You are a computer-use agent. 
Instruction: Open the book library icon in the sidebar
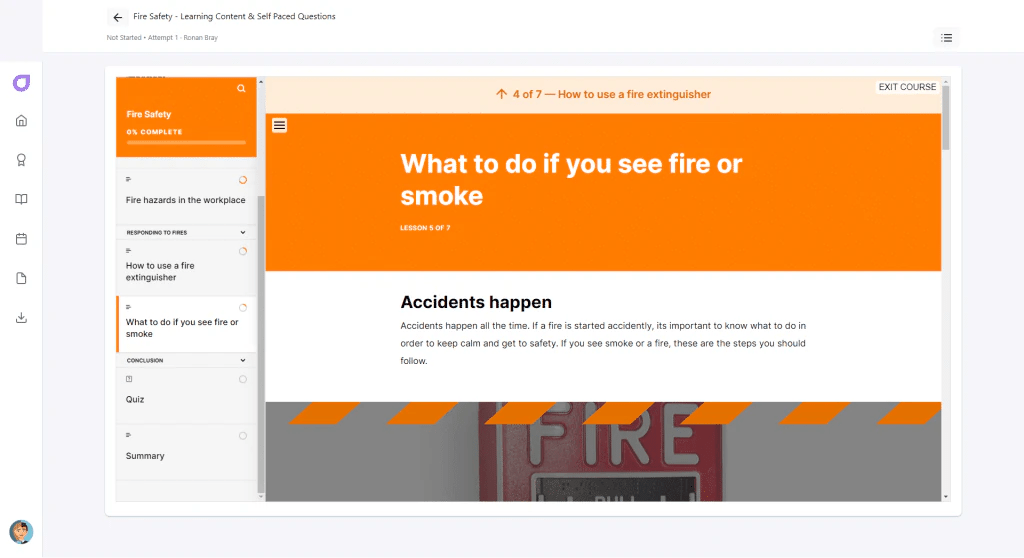point(22,199)
